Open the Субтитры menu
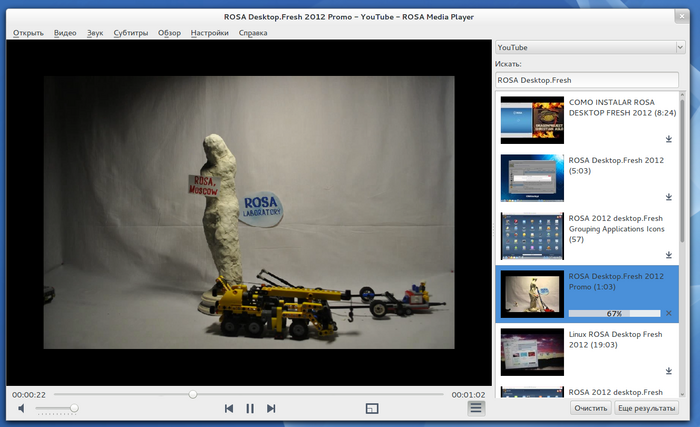 (130, 33)
